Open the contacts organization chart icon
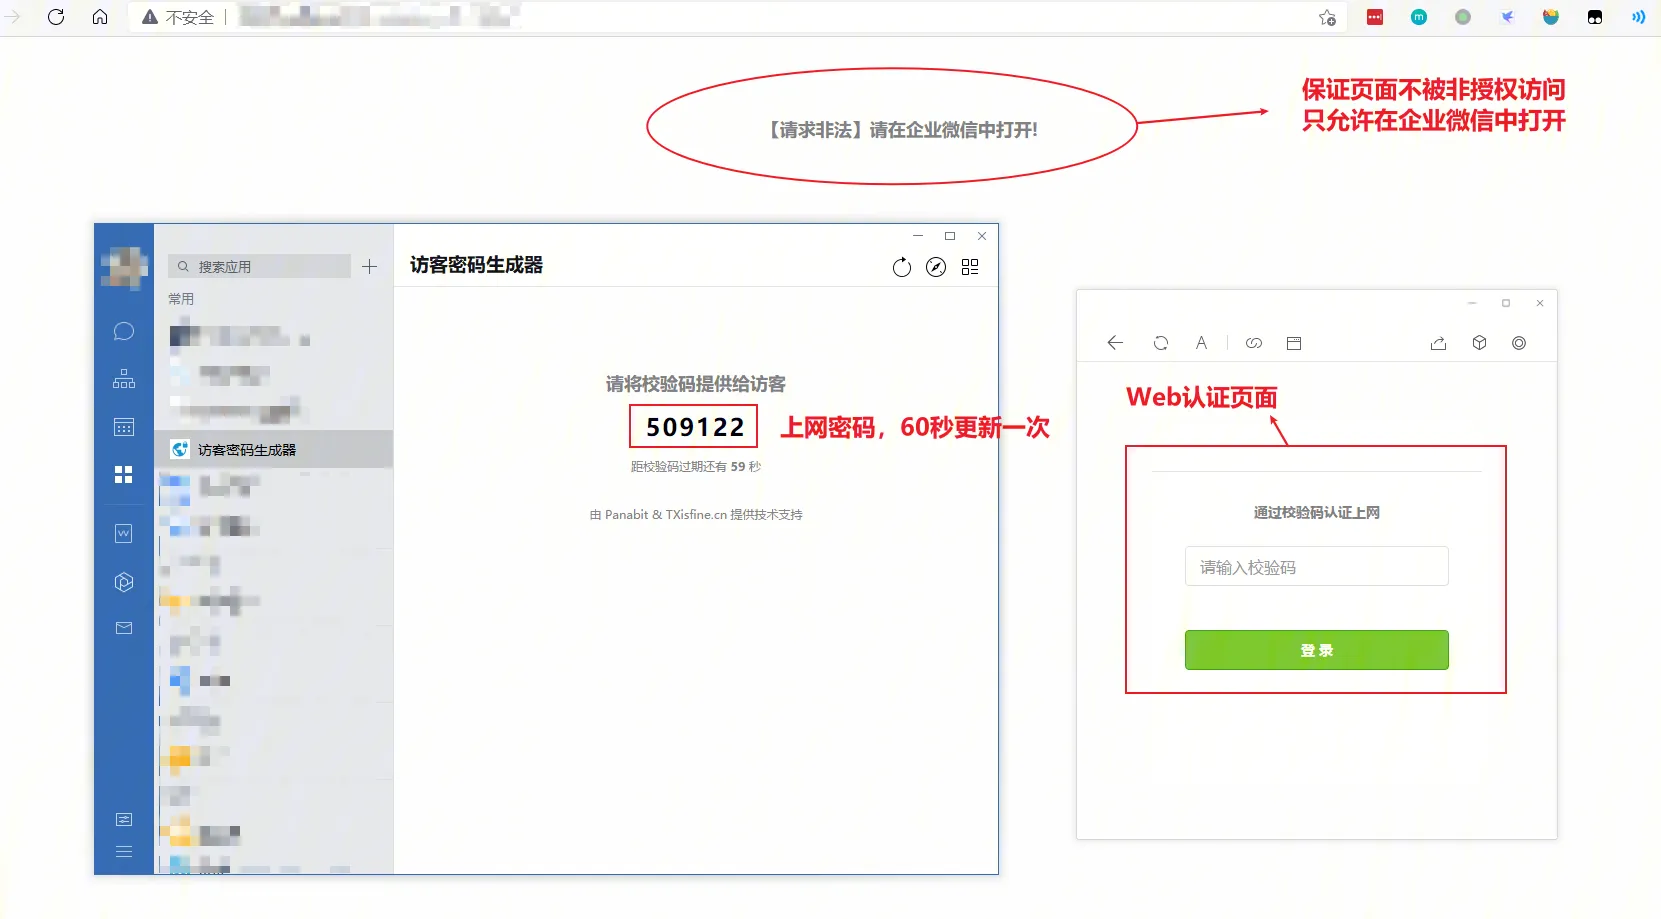The width and height of the screenshot is (1661, 919). (x=124, y=379)
